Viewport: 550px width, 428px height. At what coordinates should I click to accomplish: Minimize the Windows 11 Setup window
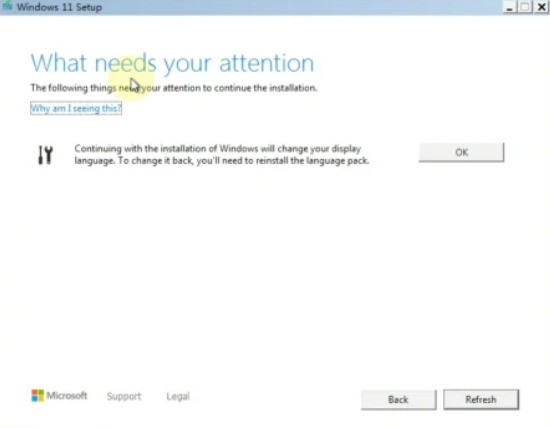510,7
